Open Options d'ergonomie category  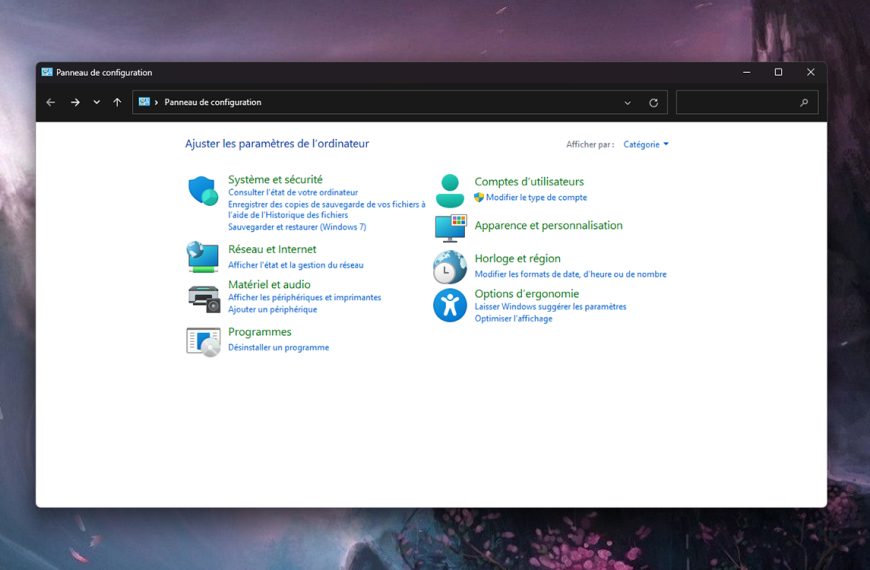(x=527, y=294)
